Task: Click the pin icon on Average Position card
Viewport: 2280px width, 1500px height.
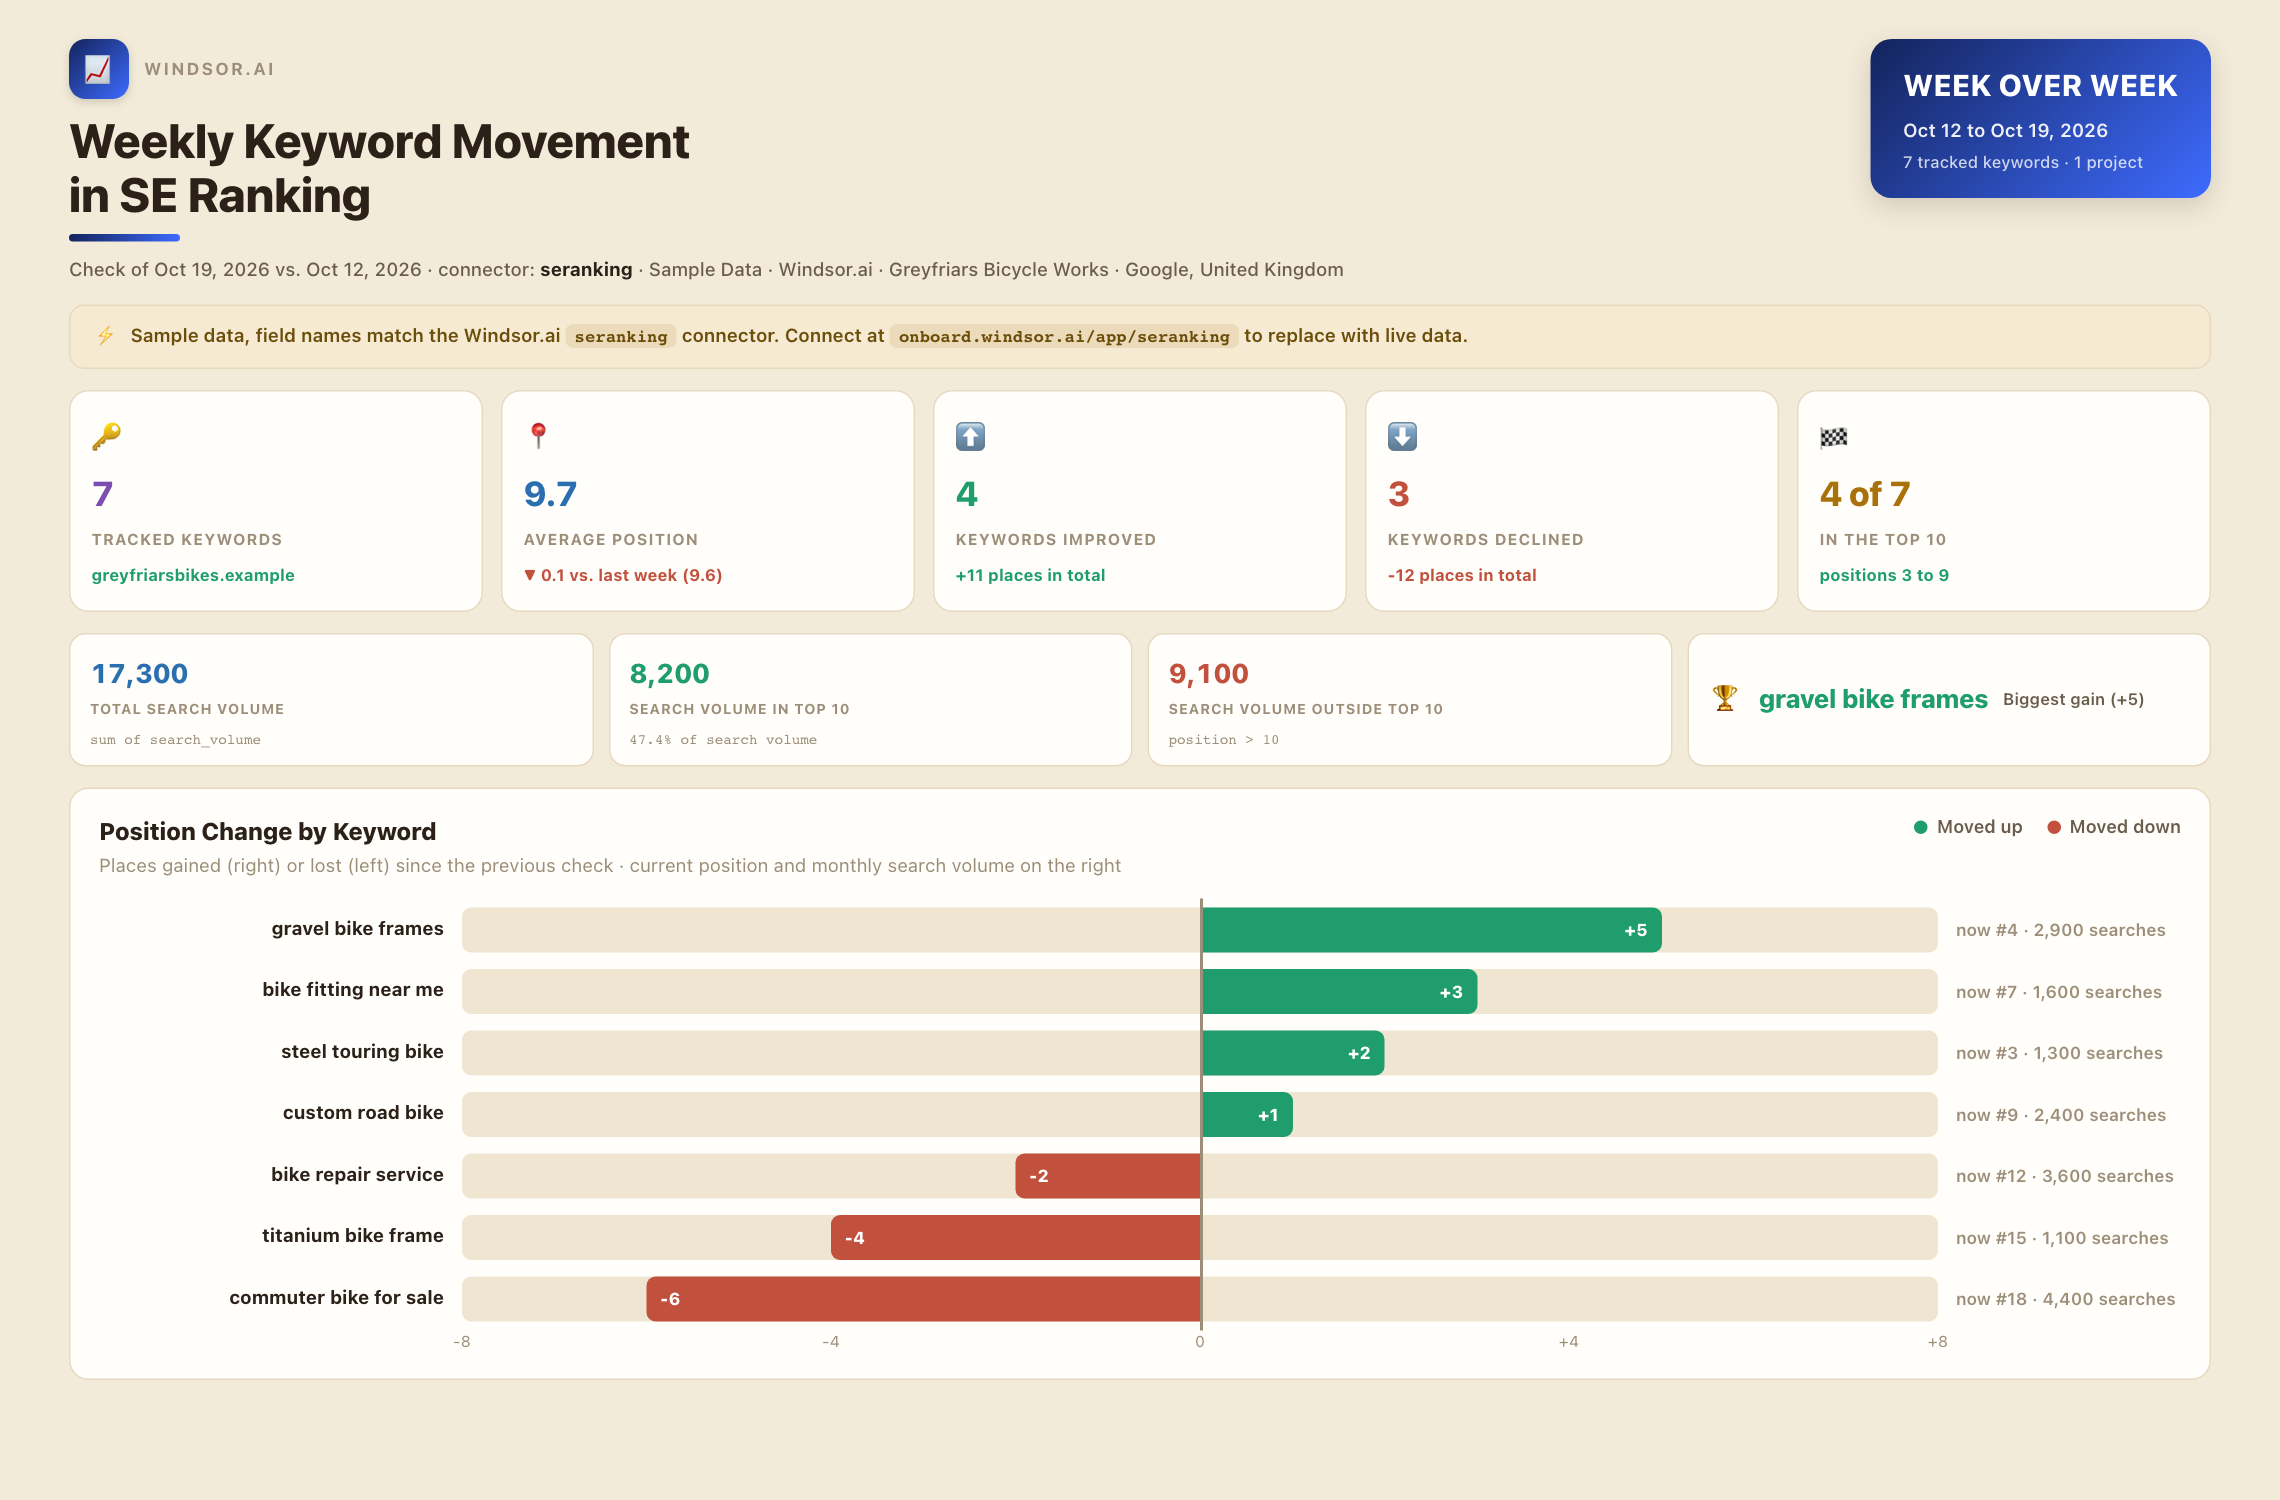Action: 538,436
